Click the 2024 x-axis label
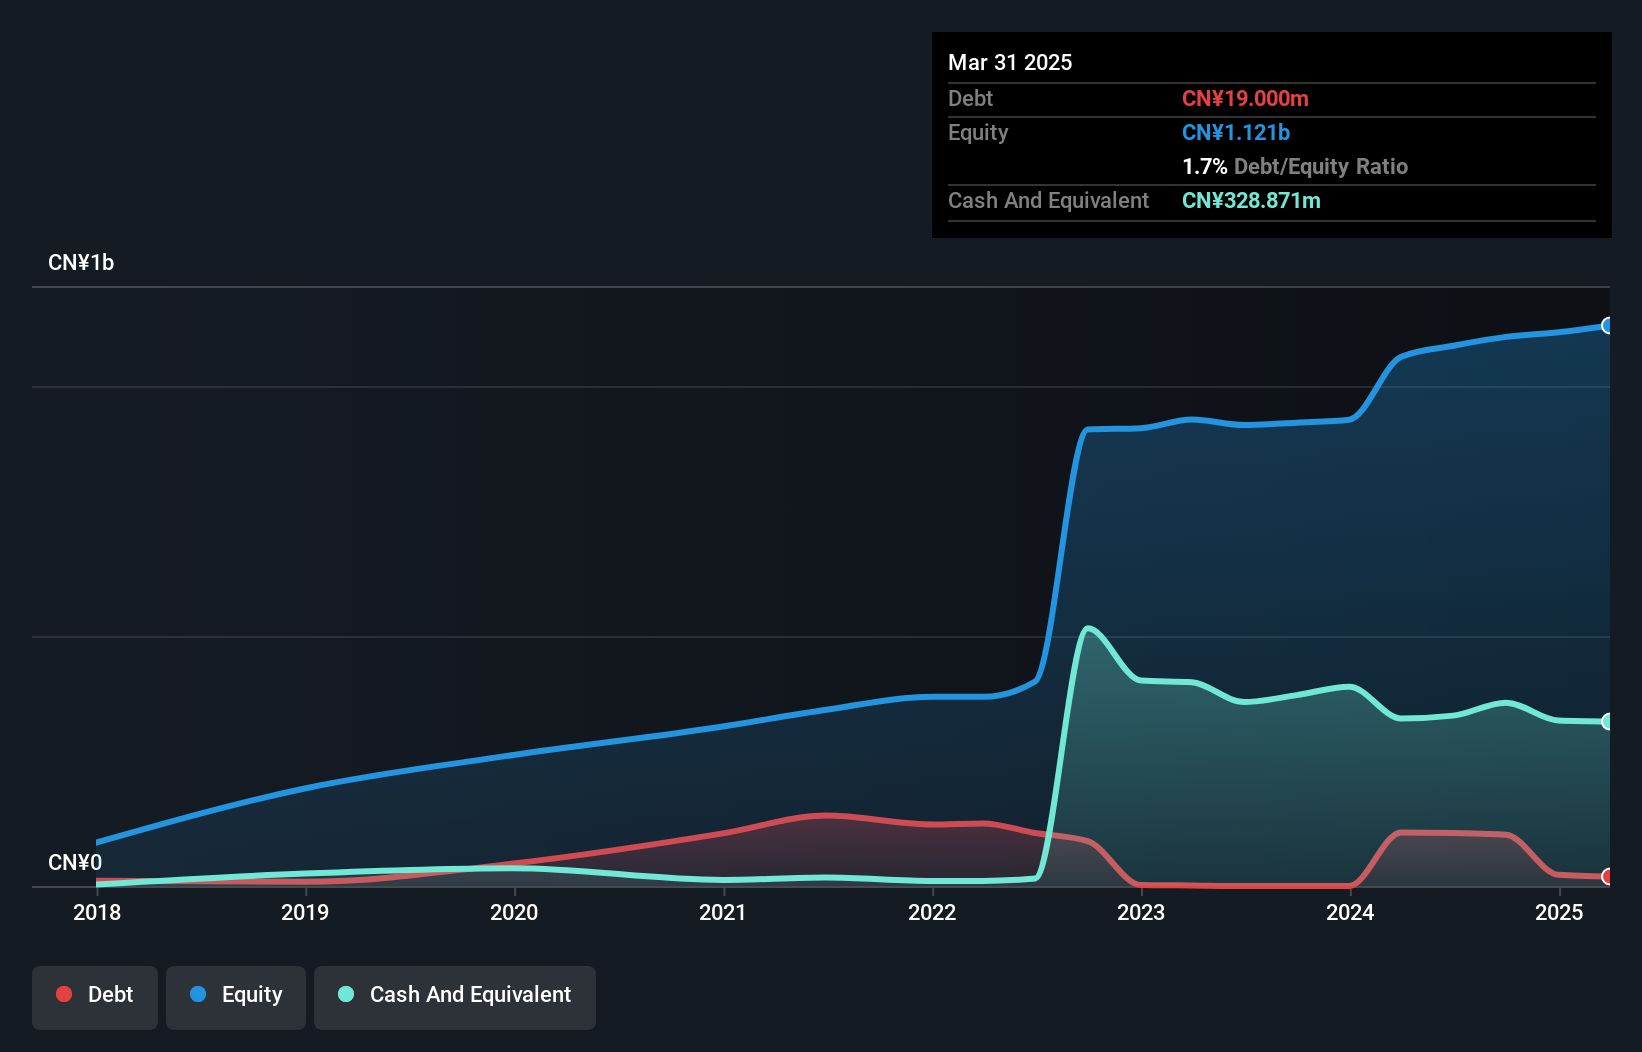Image resolution: width=1642 pixels, height=1052 pixels. [x=1350, y=912]
